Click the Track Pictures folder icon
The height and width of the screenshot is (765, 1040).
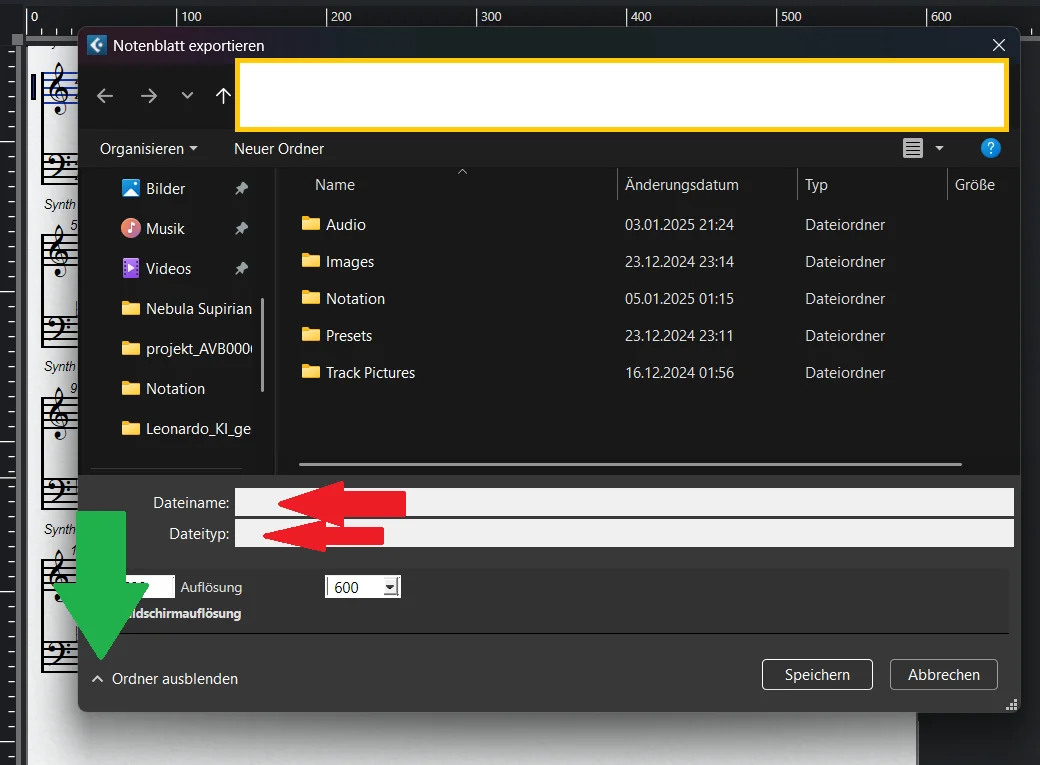[x=310, y=372]
